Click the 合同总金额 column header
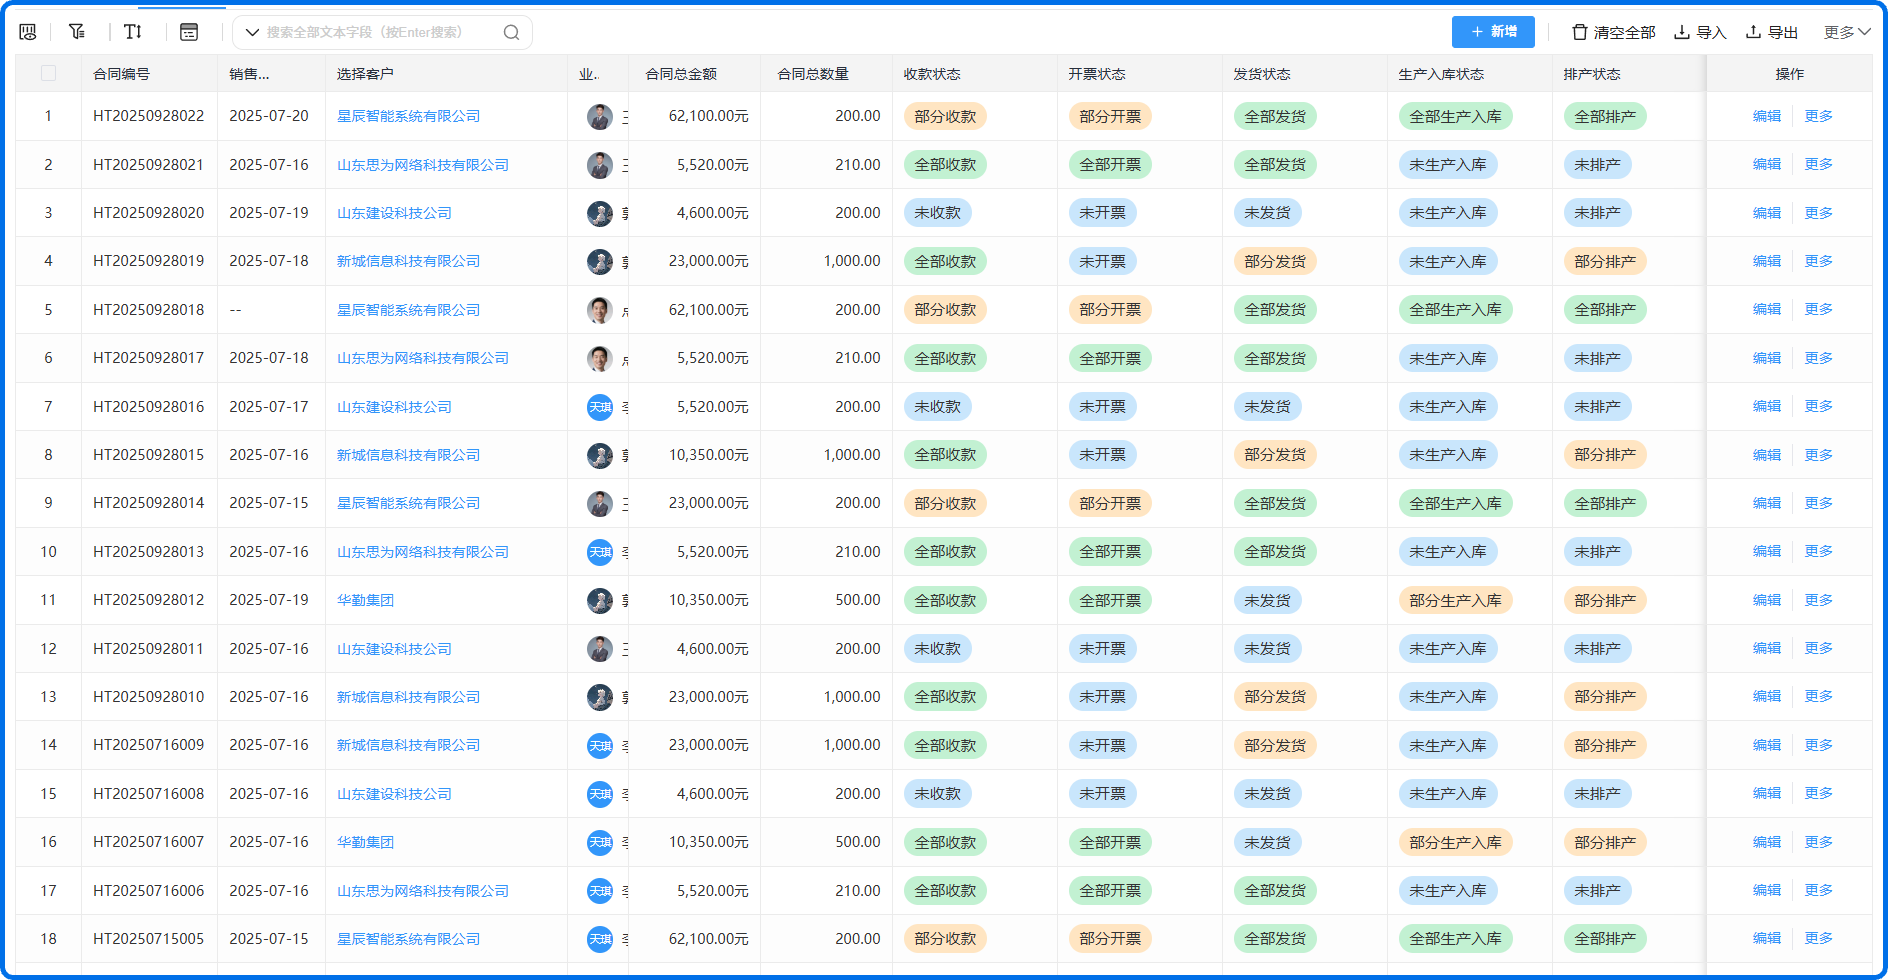 681,74
